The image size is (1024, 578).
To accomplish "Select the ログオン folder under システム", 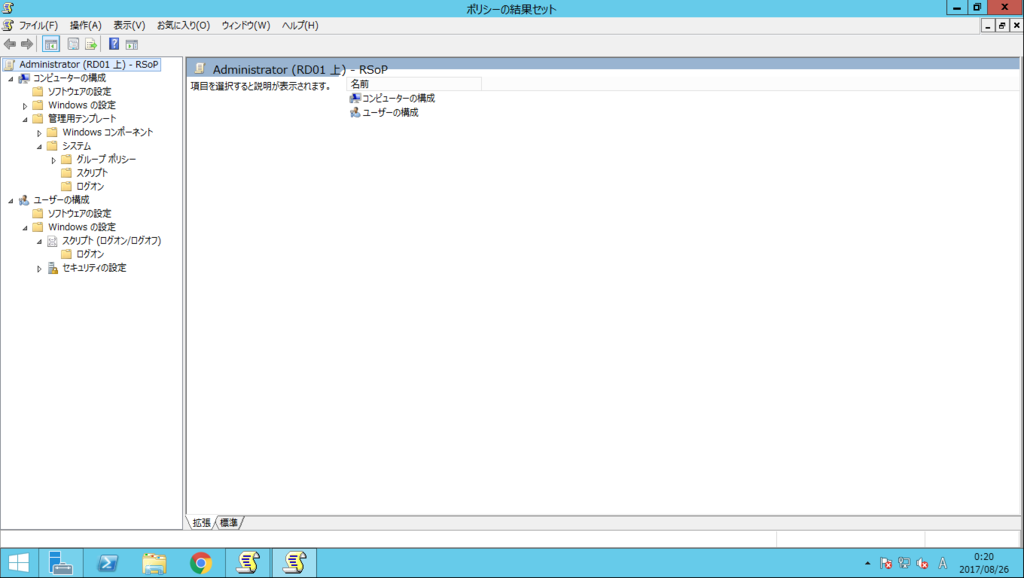I will pyautogui.click(x=90, y=187).
